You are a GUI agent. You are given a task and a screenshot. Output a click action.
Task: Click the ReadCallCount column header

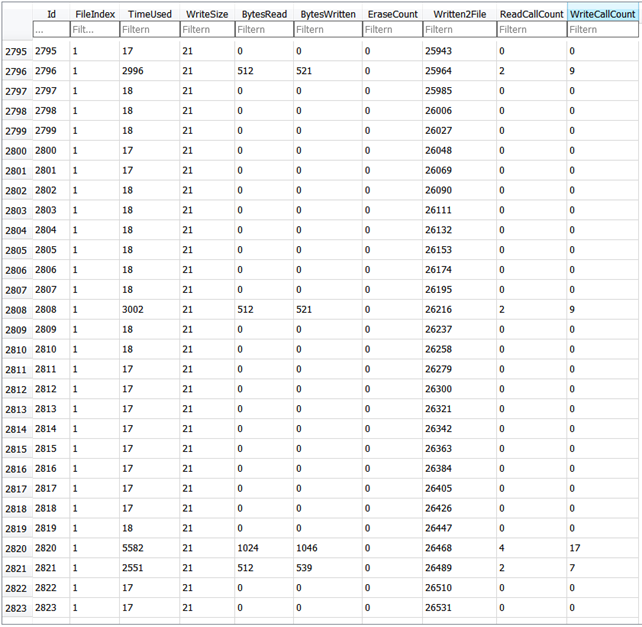(x=532, y=14)
